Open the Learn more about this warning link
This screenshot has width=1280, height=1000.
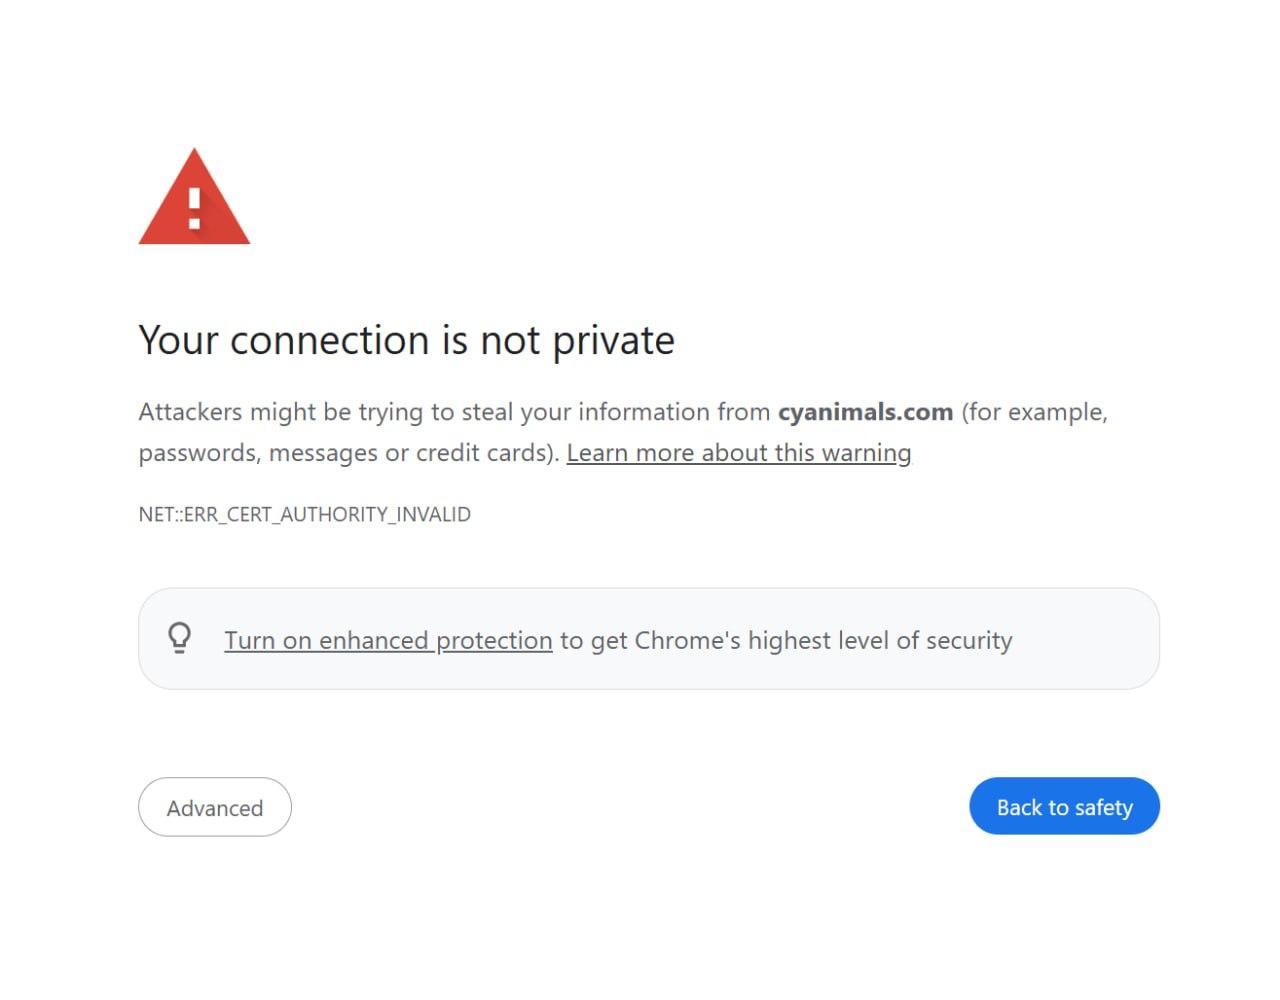(x=738, y=453)
